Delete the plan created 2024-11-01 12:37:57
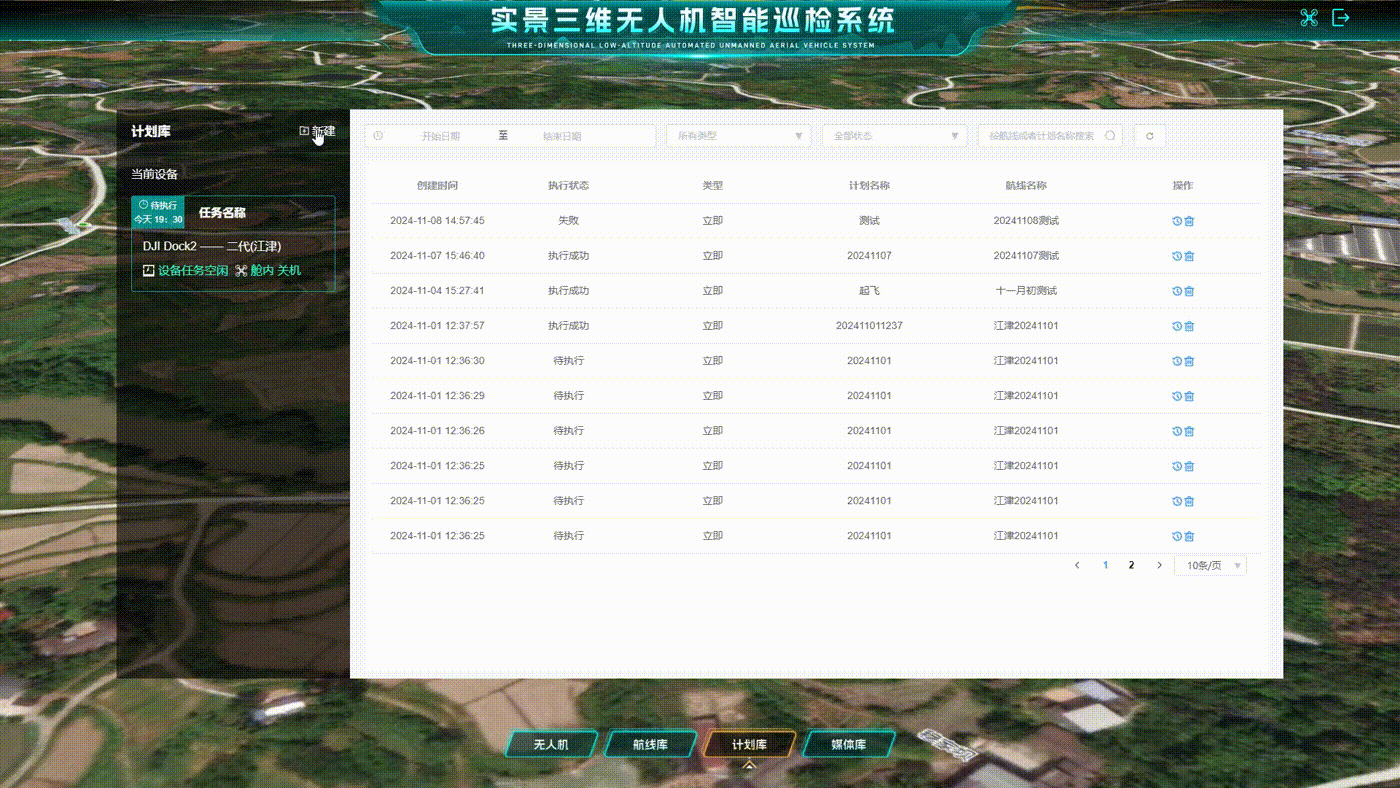The width and height of the screenshot is (1400, 788). pyautogui.click(x=1189, y=326)
